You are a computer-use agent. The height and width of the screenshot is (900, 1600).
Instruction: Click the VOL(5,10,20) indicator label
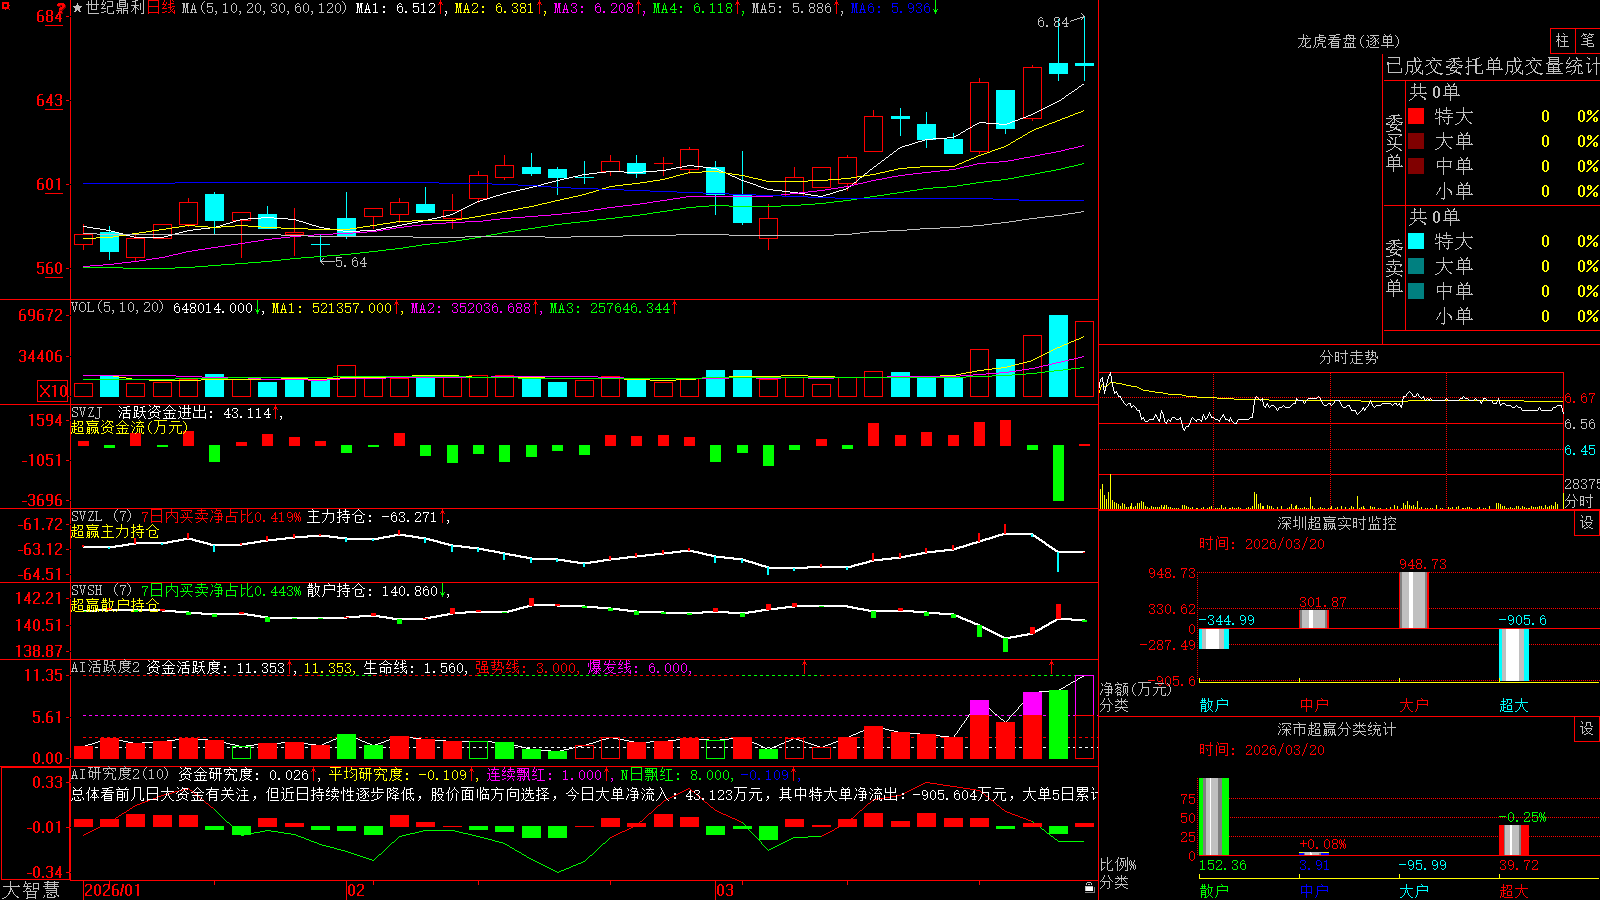click(117, 307)
